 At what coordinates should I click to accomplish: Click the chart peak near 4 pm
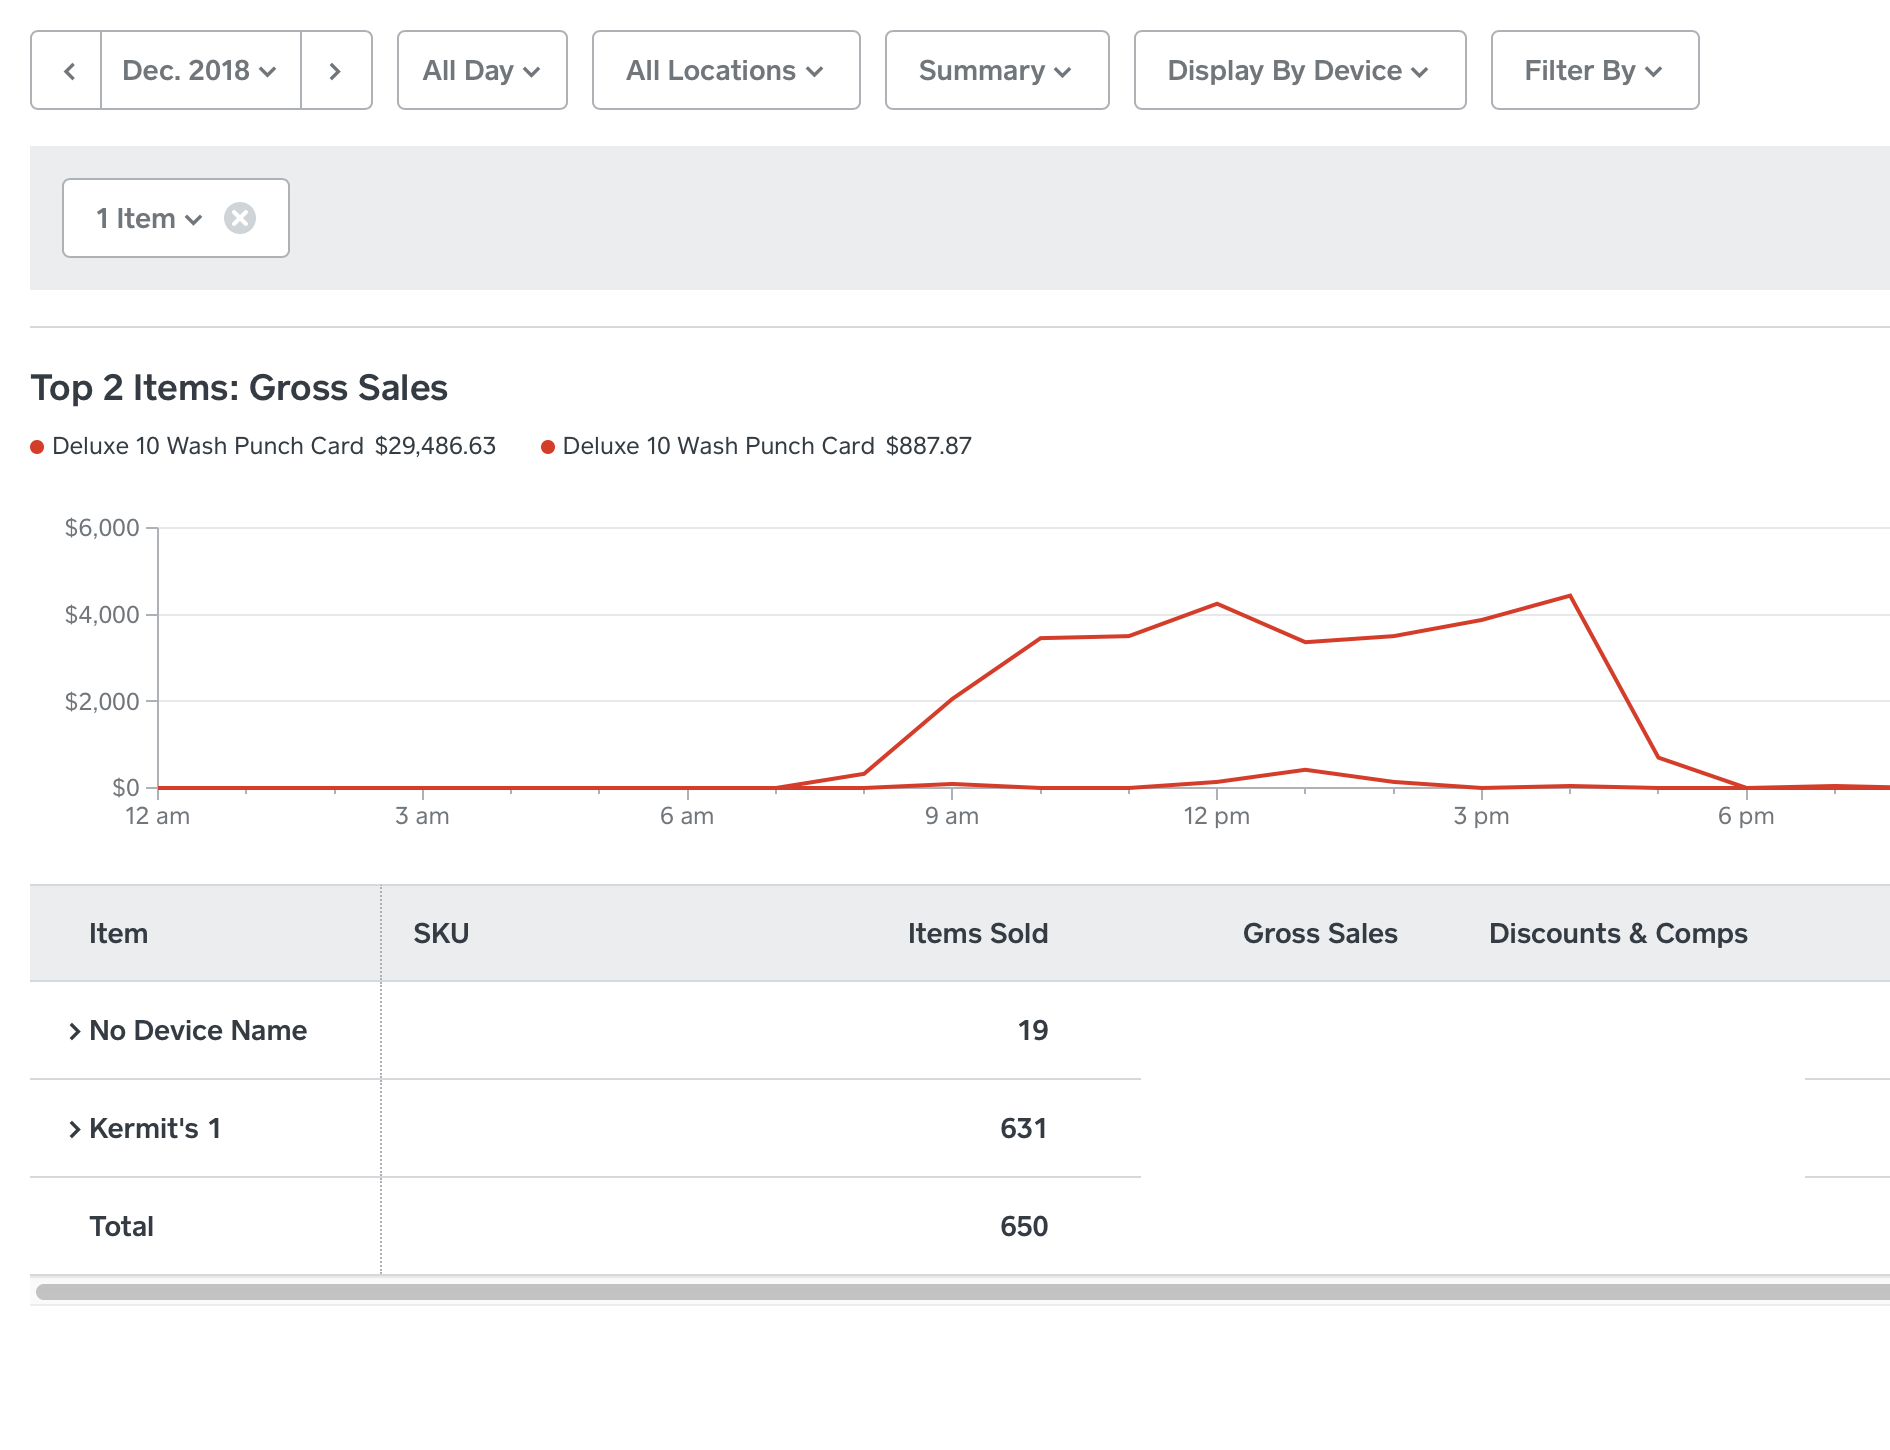click(x=1570, y=597)
